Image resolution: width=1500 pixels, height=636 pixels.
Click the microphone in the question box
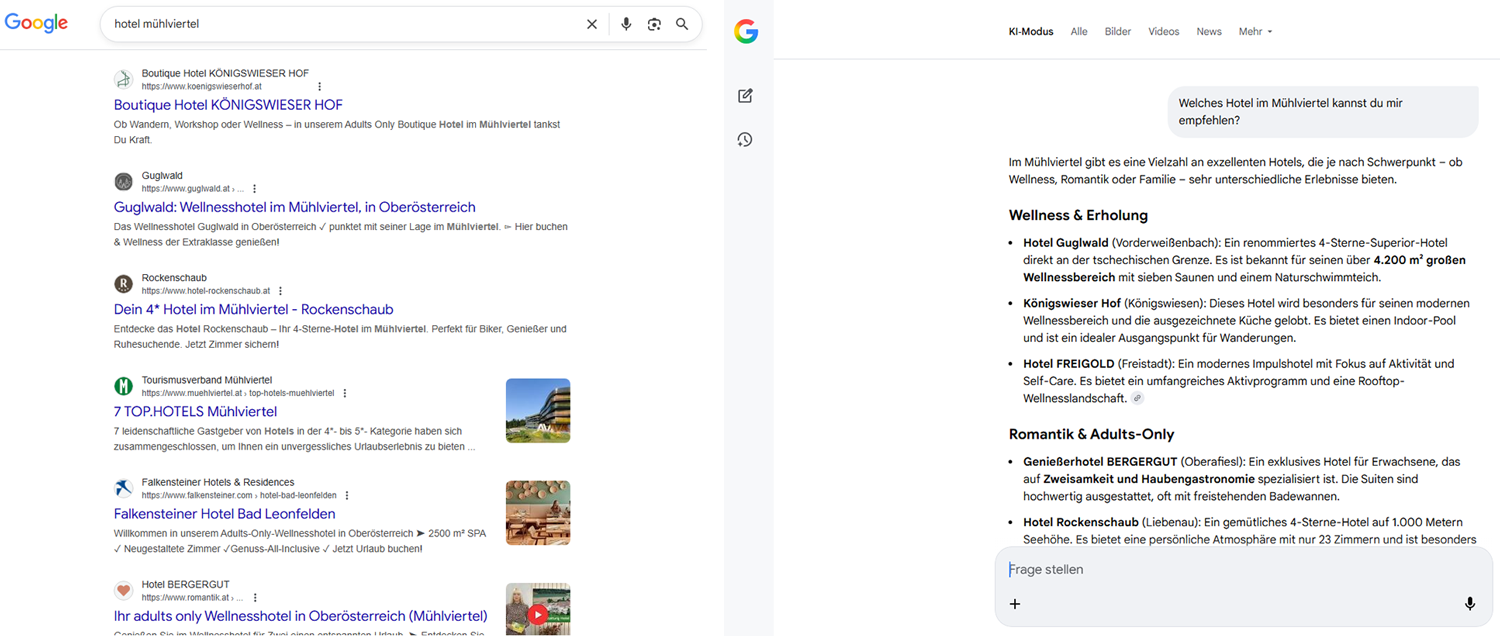[1469, 604]
